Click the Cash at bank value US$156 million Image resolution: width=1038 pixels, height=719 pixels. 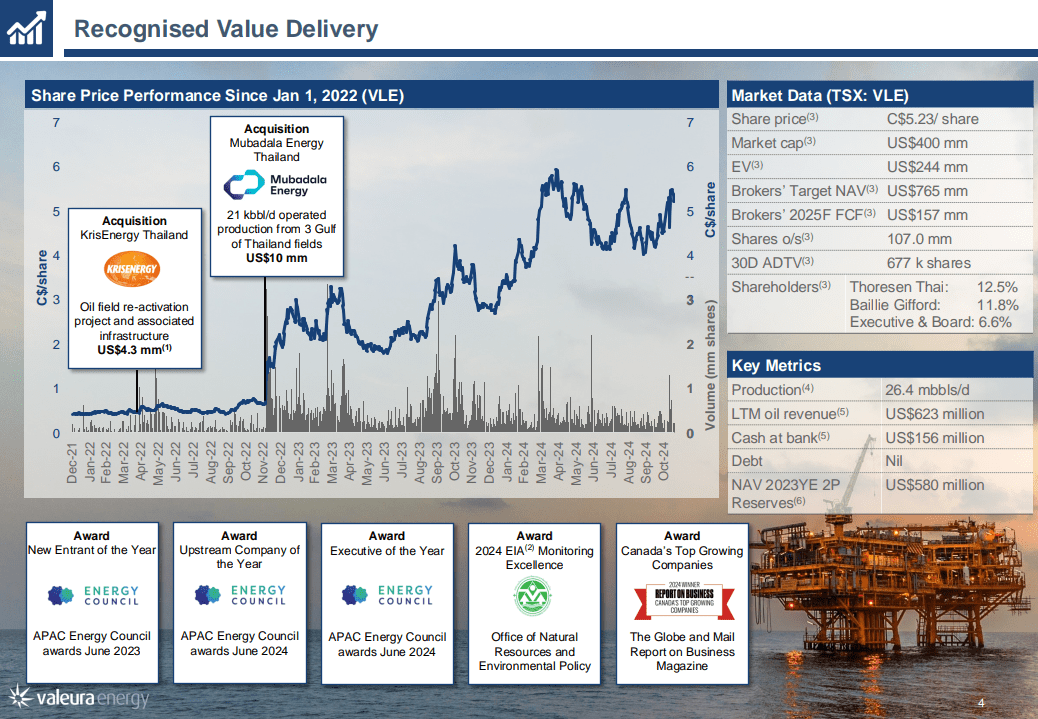[x=934, y=438]
